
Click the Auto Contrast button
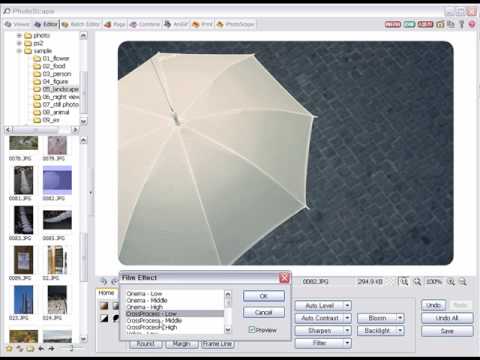tap(319, 318)
